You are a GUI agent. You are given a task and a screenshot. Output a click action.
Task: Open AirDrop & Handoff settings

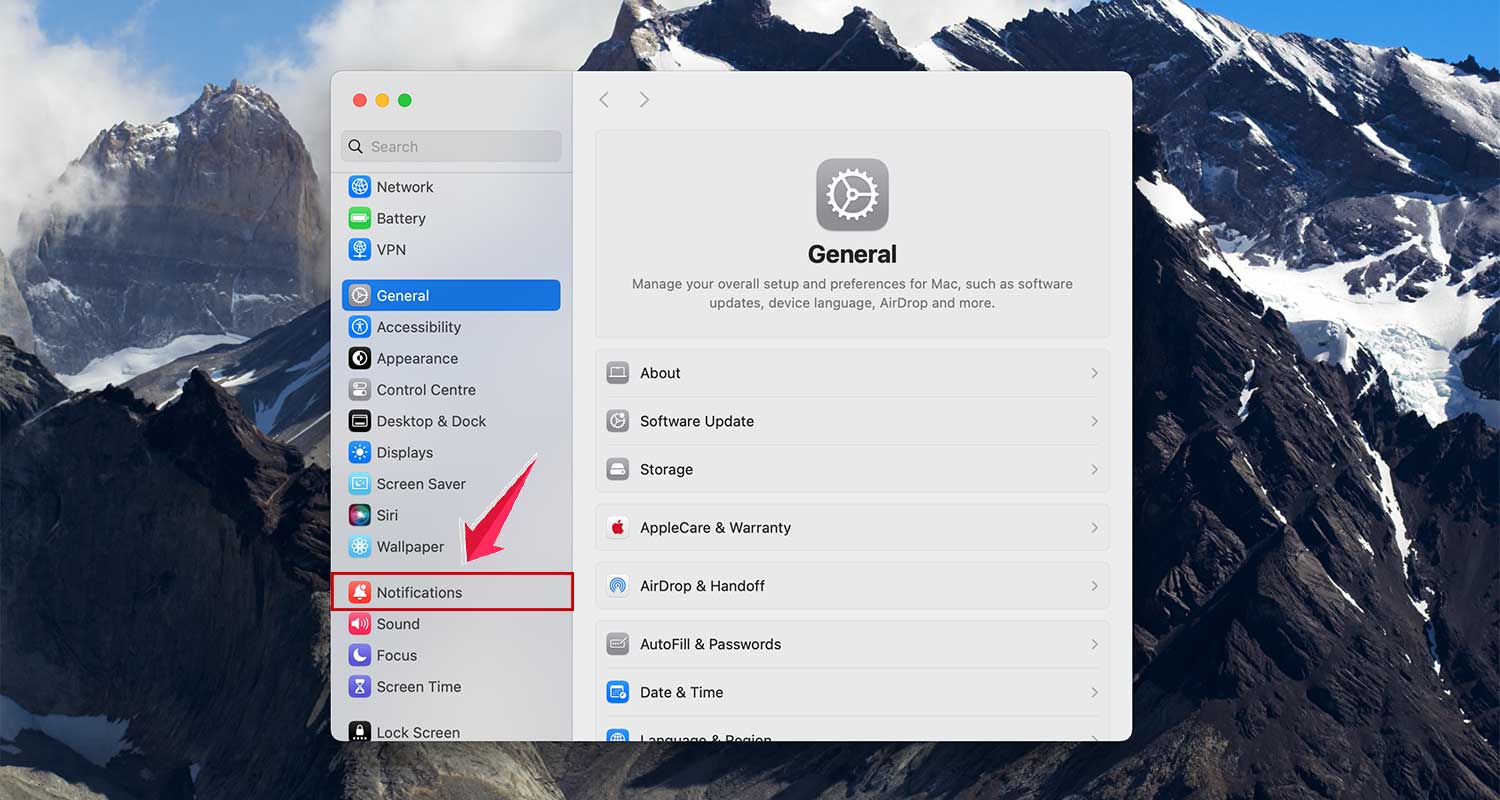[x=852, y=585]
